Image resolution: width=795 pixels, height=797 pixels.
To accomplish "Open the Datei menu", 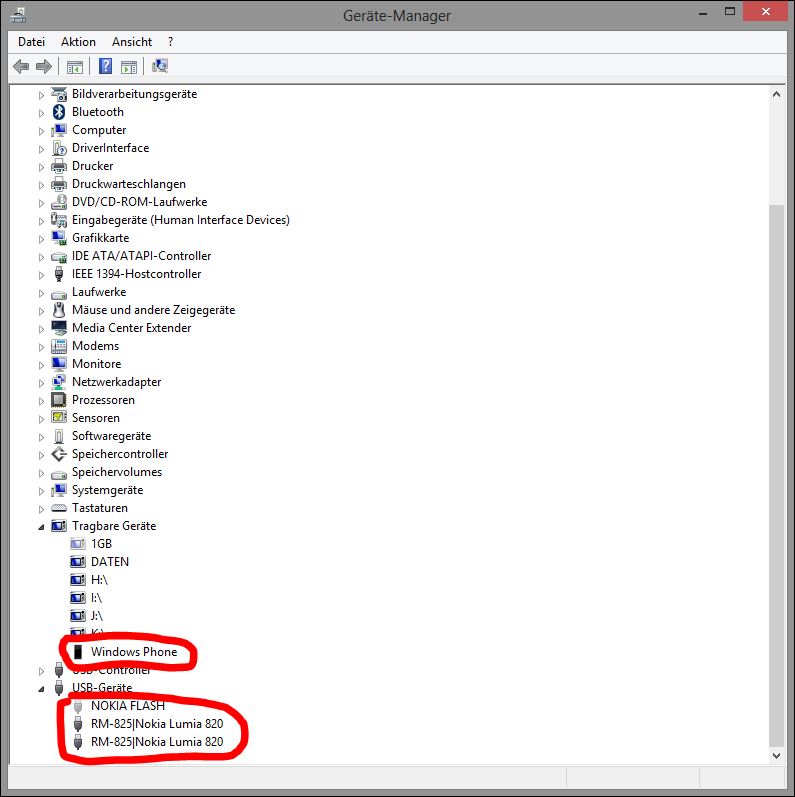I will click(32, 42).
